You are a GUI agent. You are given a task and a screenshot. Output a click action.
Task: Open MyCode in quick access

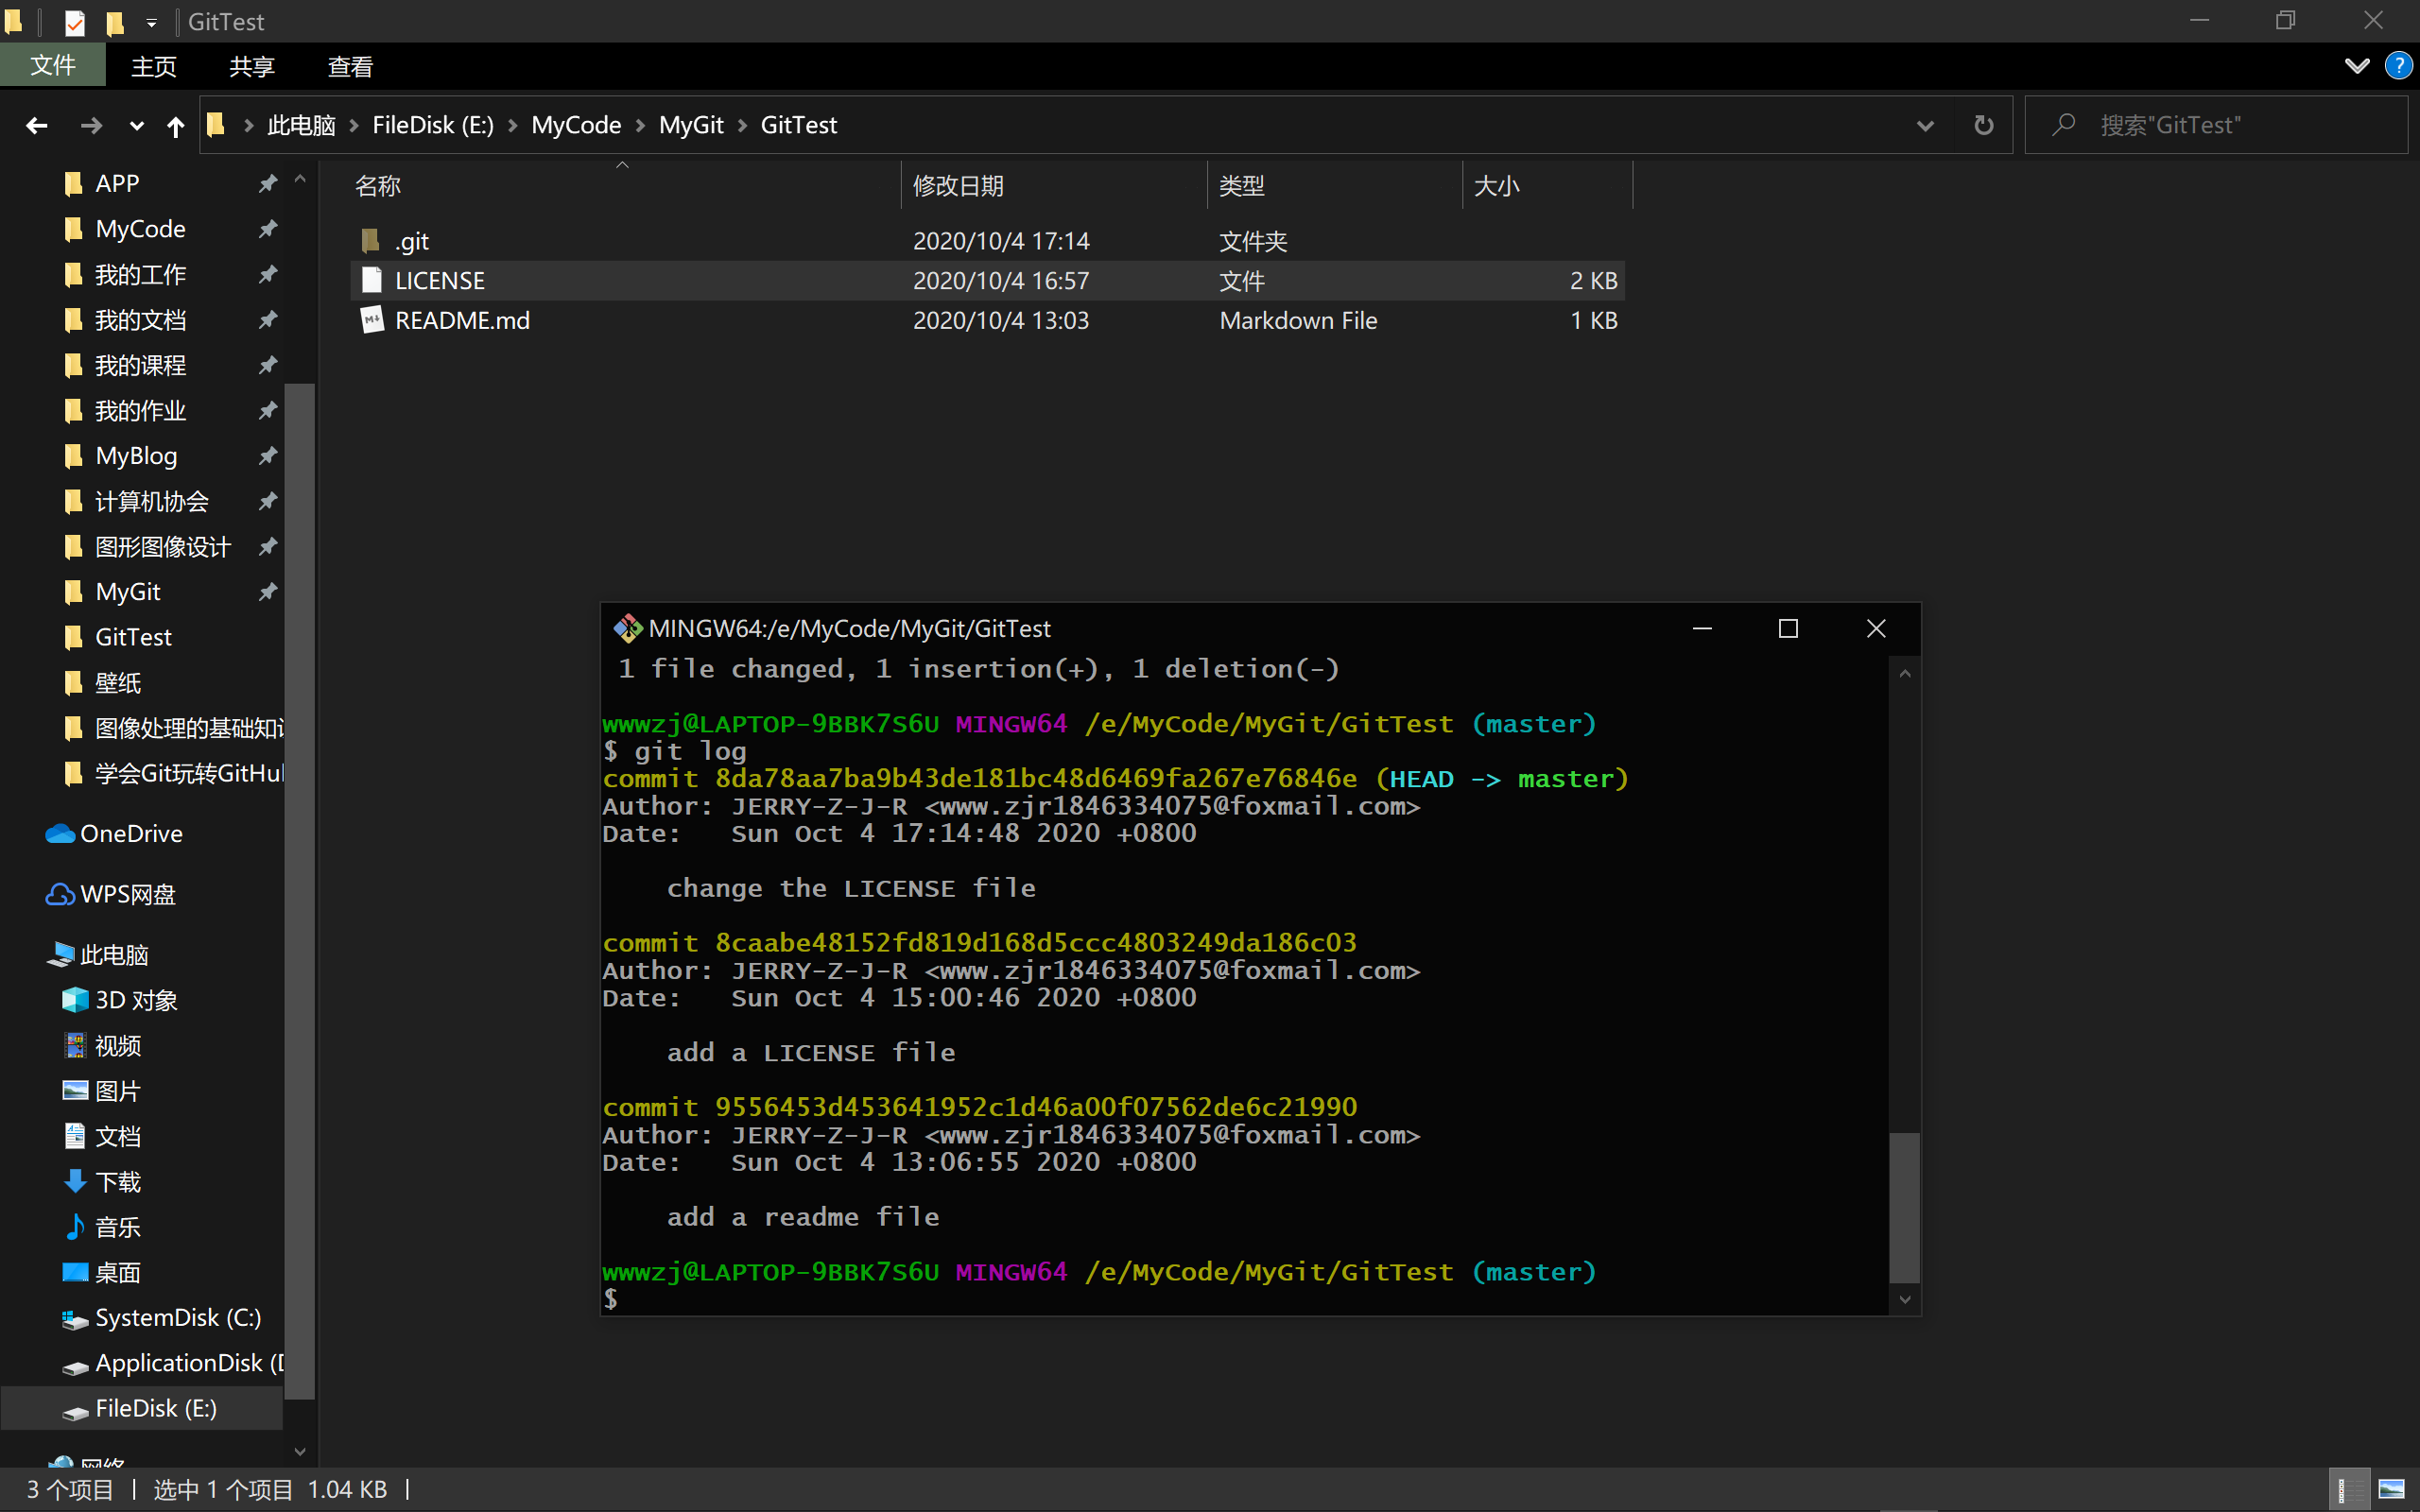[140, 229]
